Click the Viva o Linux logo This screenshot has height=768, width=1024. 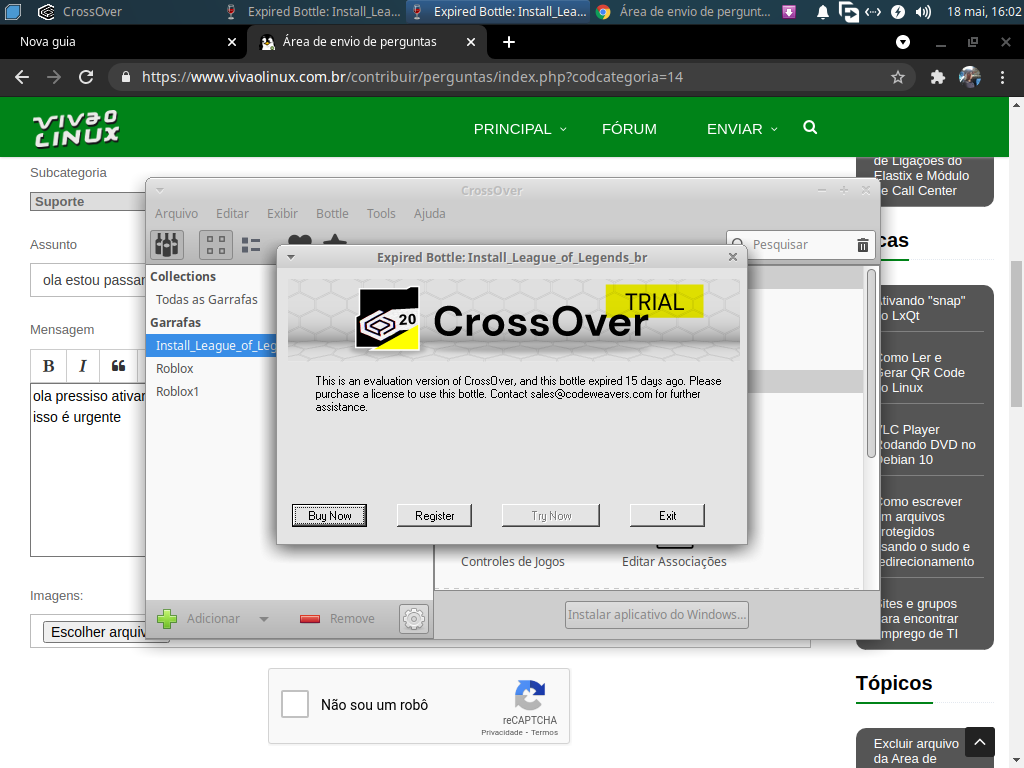[x=76, y=128]
